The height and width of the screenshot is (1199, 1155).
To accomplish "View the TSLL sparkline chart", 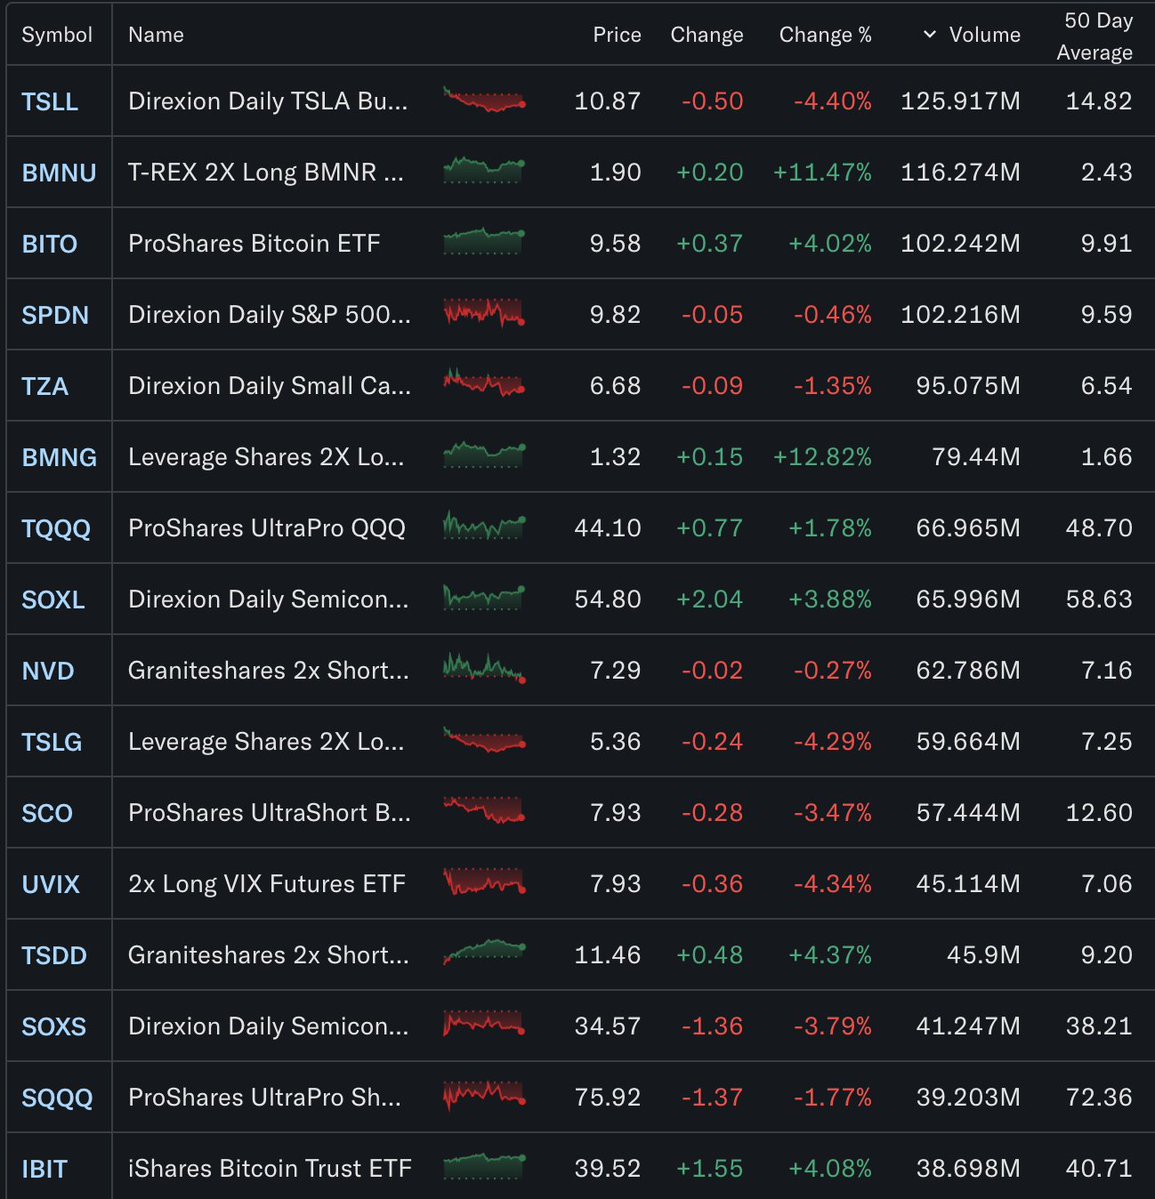I will pos(484,99).
